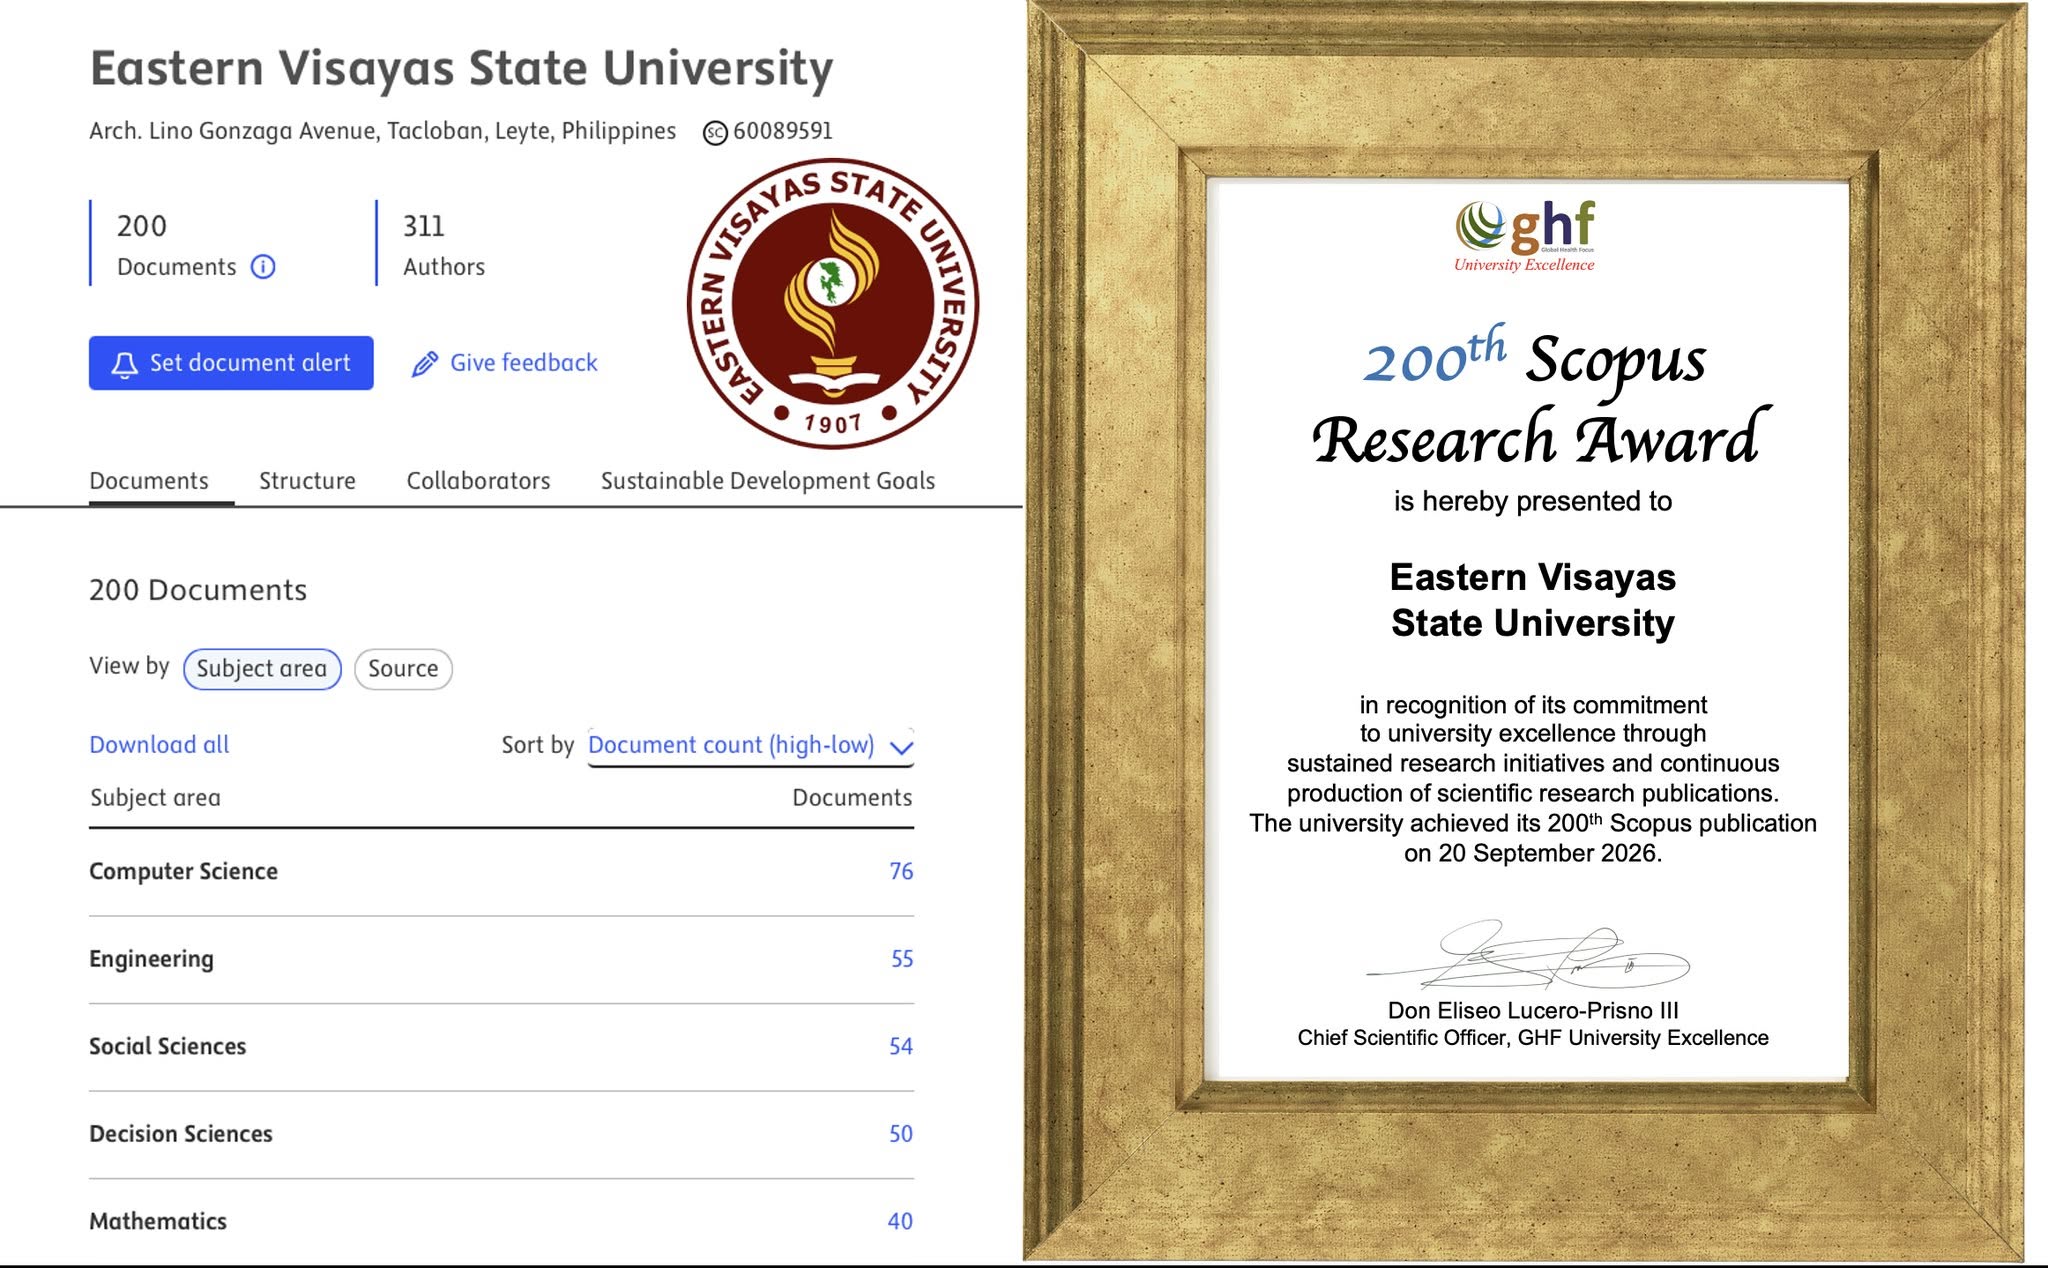
Task: Click the bell icon on document alert
Action: pos(124,364)
